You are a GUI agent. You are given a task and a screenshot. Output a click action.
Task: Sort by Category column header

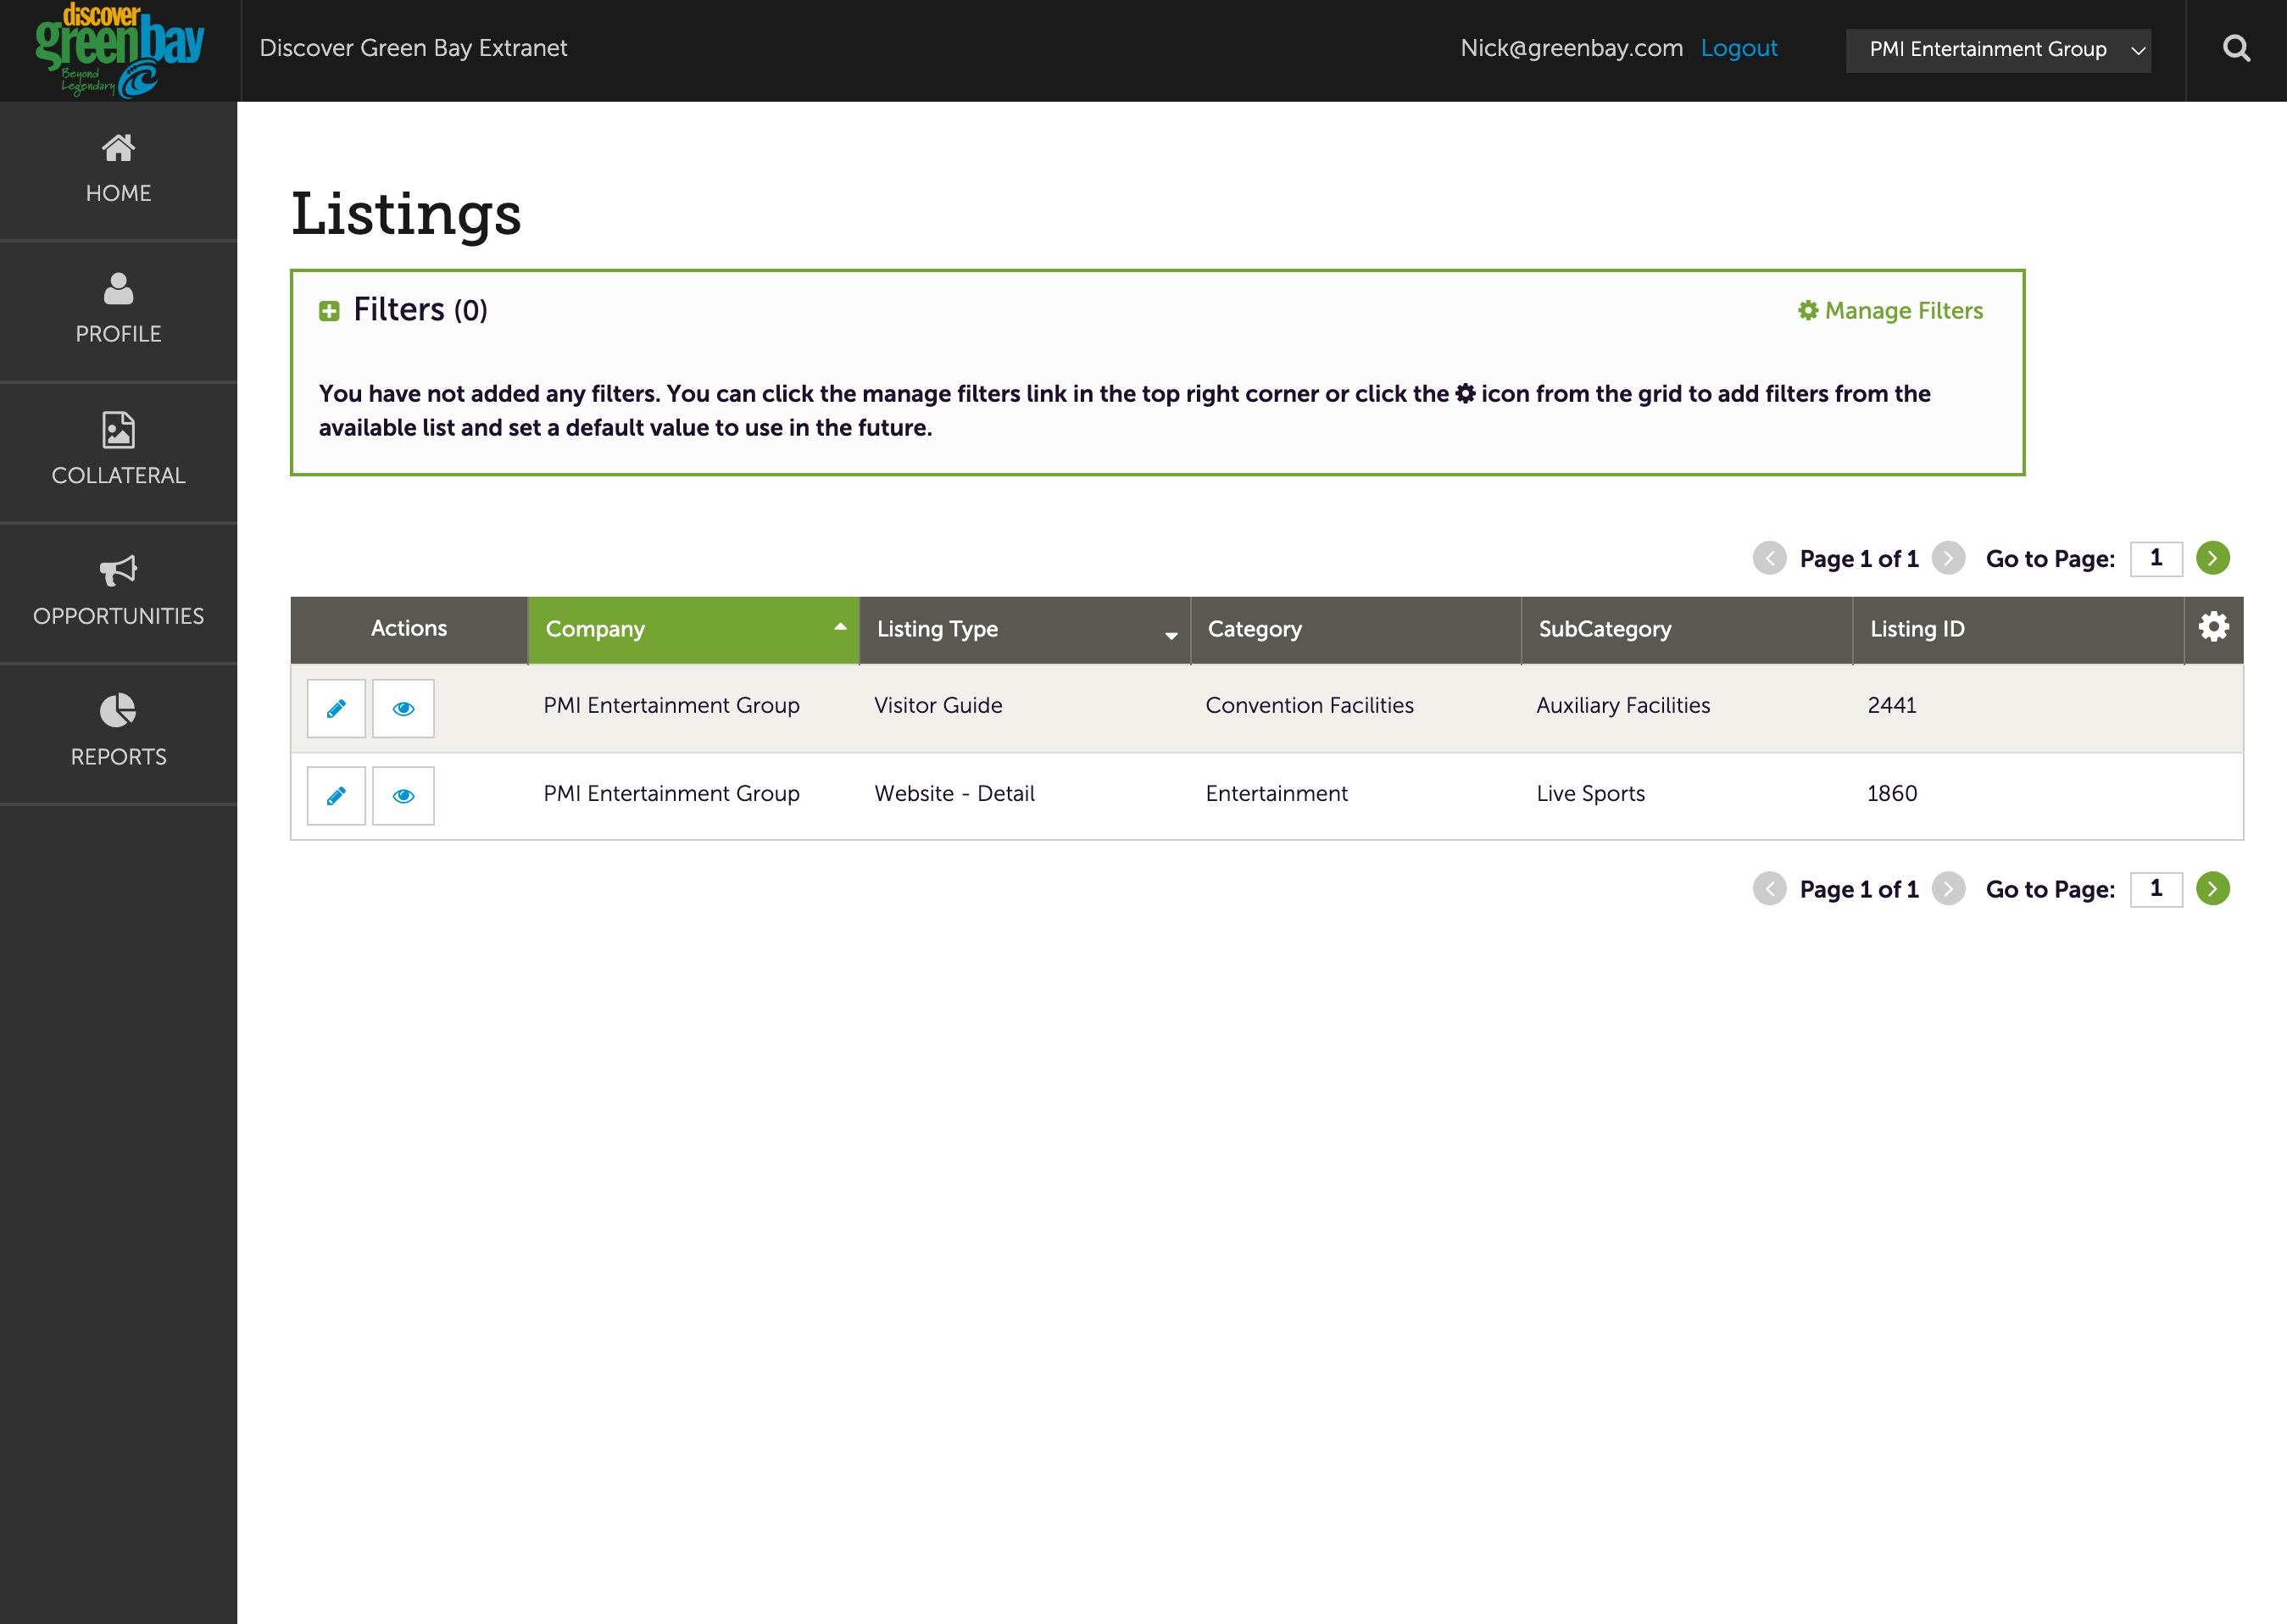pyautogui.click(x=1356, y=630)
